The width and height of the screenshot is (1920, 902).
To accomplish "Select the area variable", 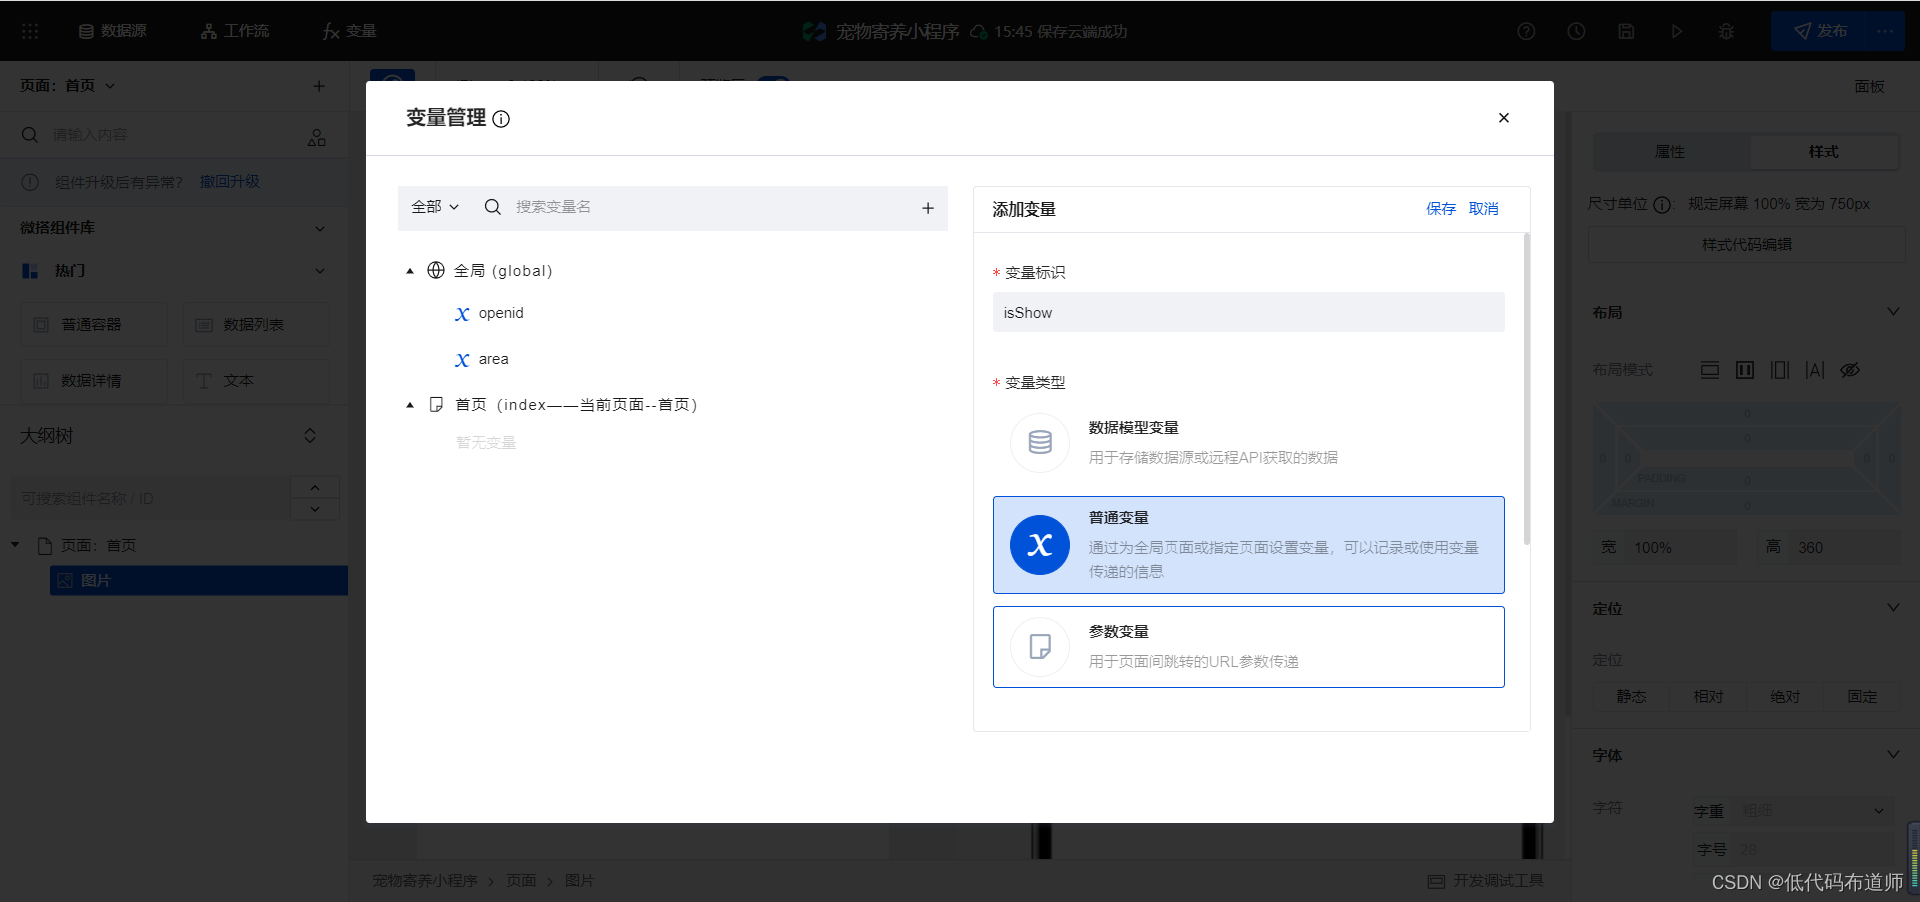I will pos(493,359).
